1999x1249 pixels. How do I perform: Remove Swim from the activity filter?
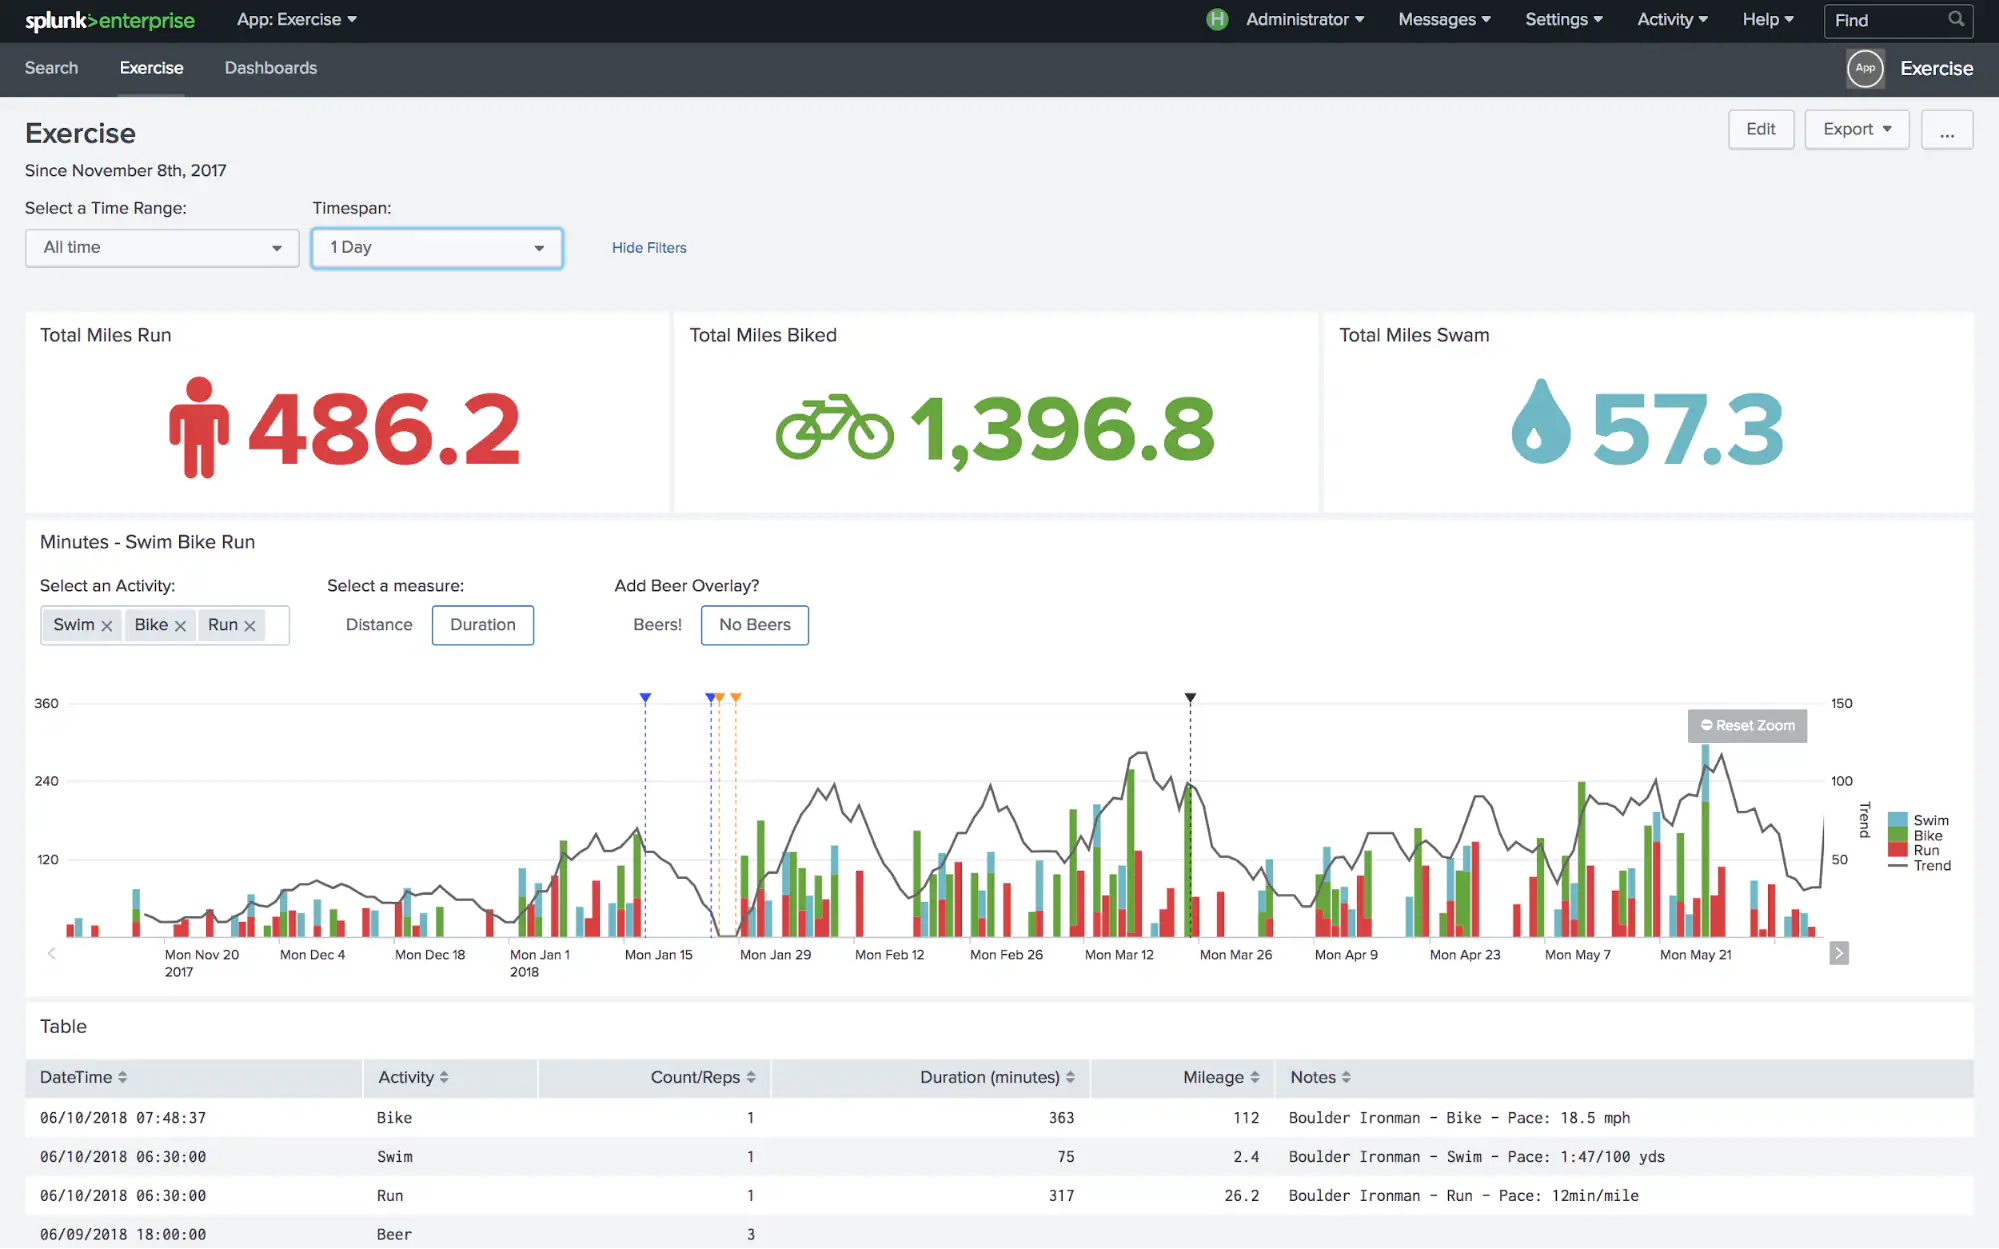tap(108, 624)
